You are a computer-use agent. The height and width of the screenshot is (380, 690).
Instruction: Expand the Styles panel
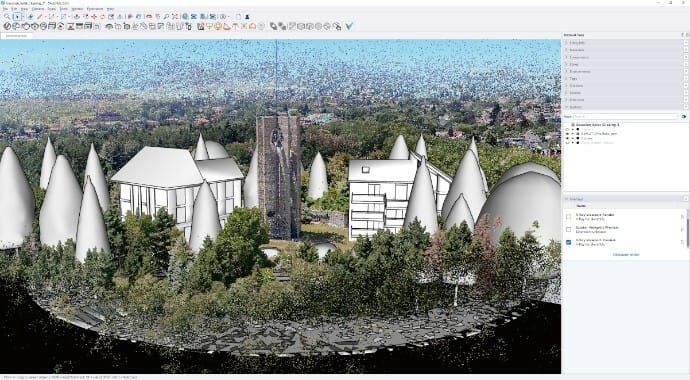(623, 64)
